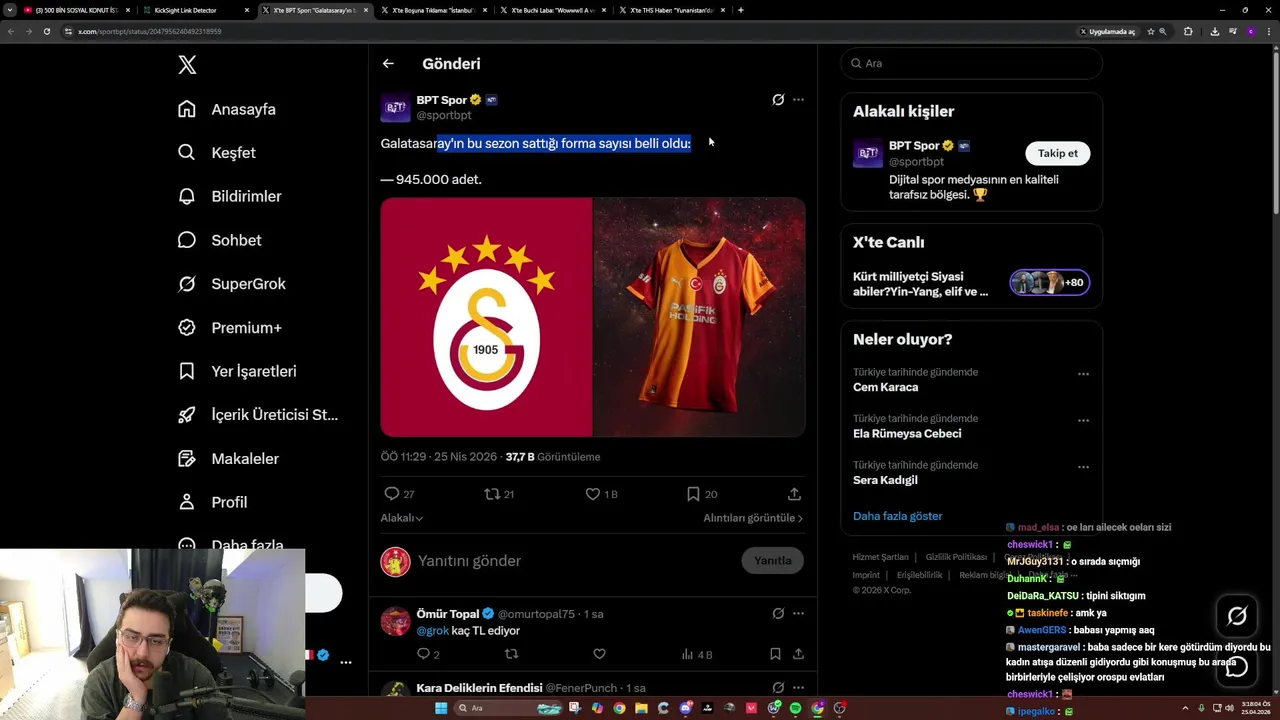1280x720 pixels.
Task: Open the Windows Start menu
Action: (x=440, y=708)
